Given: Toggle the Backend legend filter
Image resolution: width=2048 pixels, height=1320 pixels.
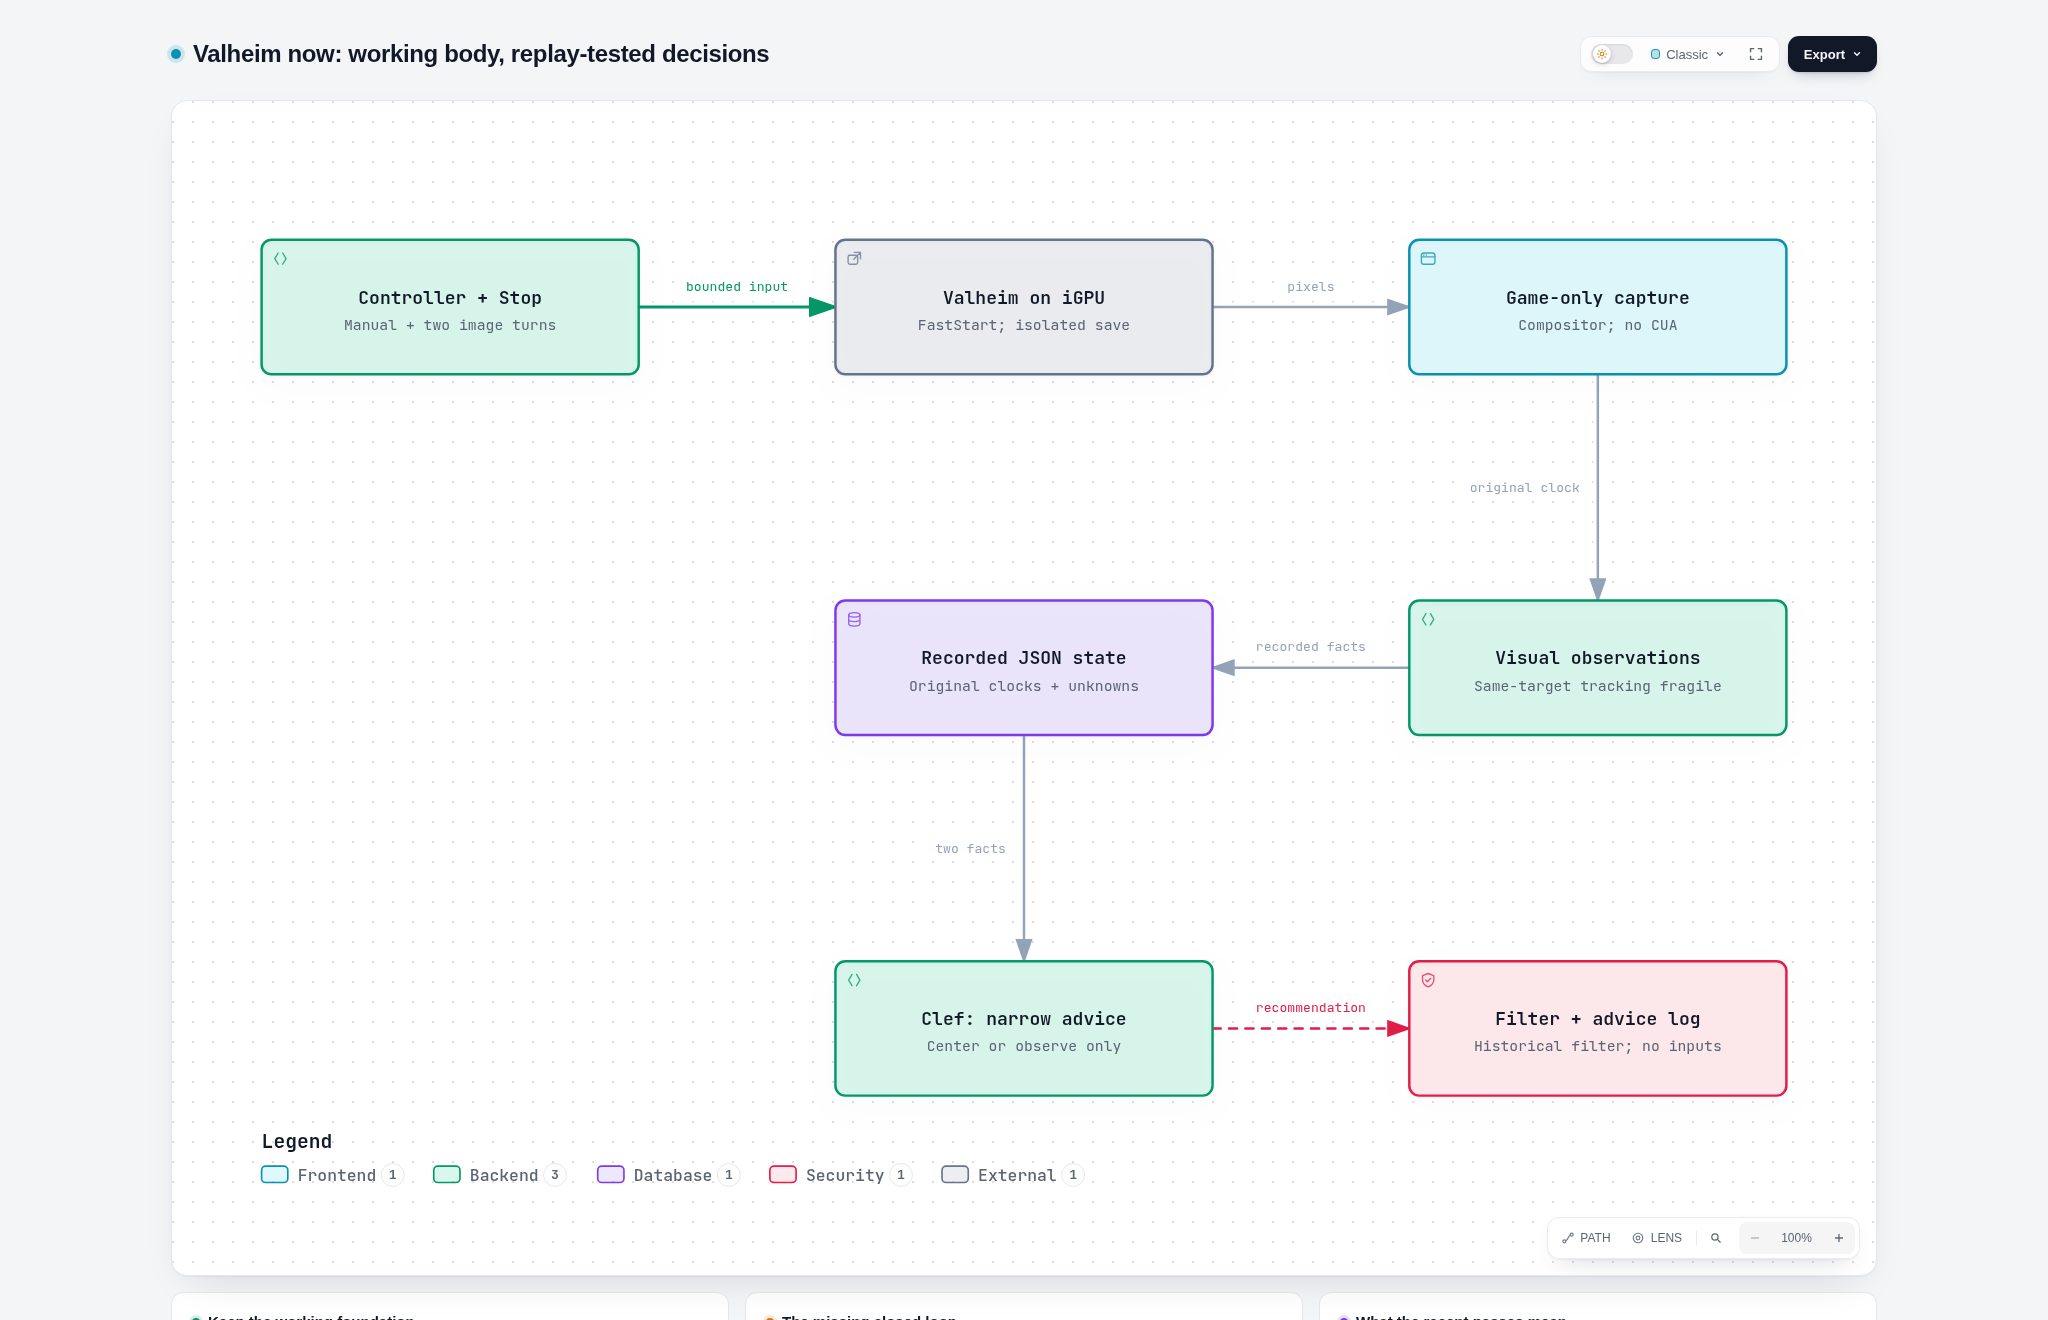Looking at the screenshot, I should [x=499, y=1175].
